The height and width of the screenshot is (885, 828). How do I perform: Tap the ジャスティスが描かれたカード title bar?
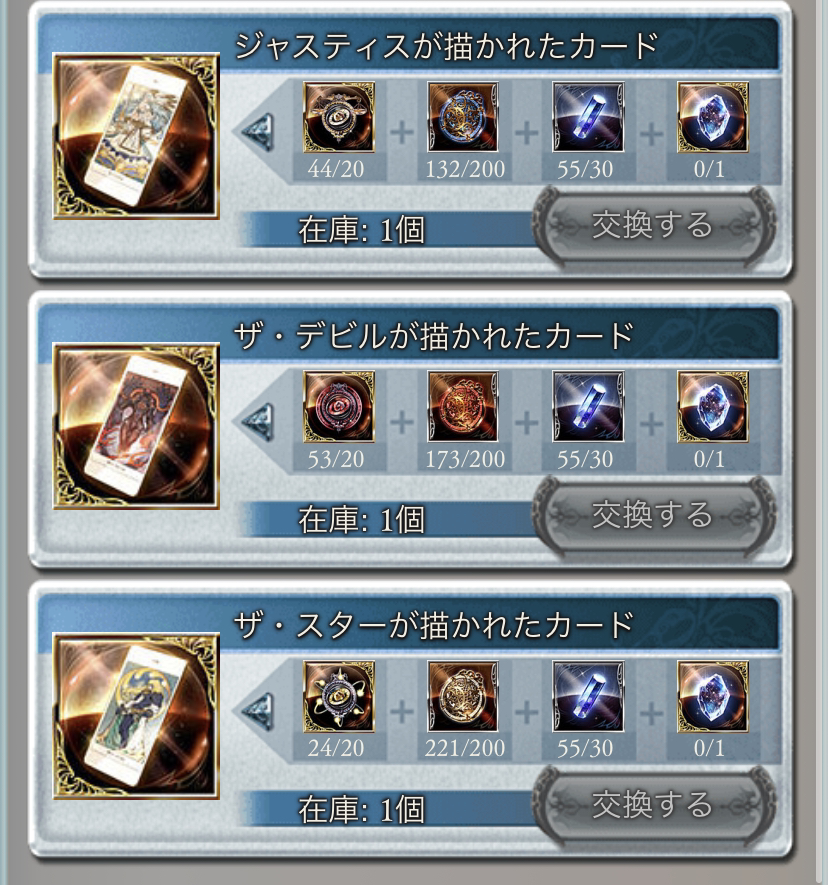pos(446,45)
